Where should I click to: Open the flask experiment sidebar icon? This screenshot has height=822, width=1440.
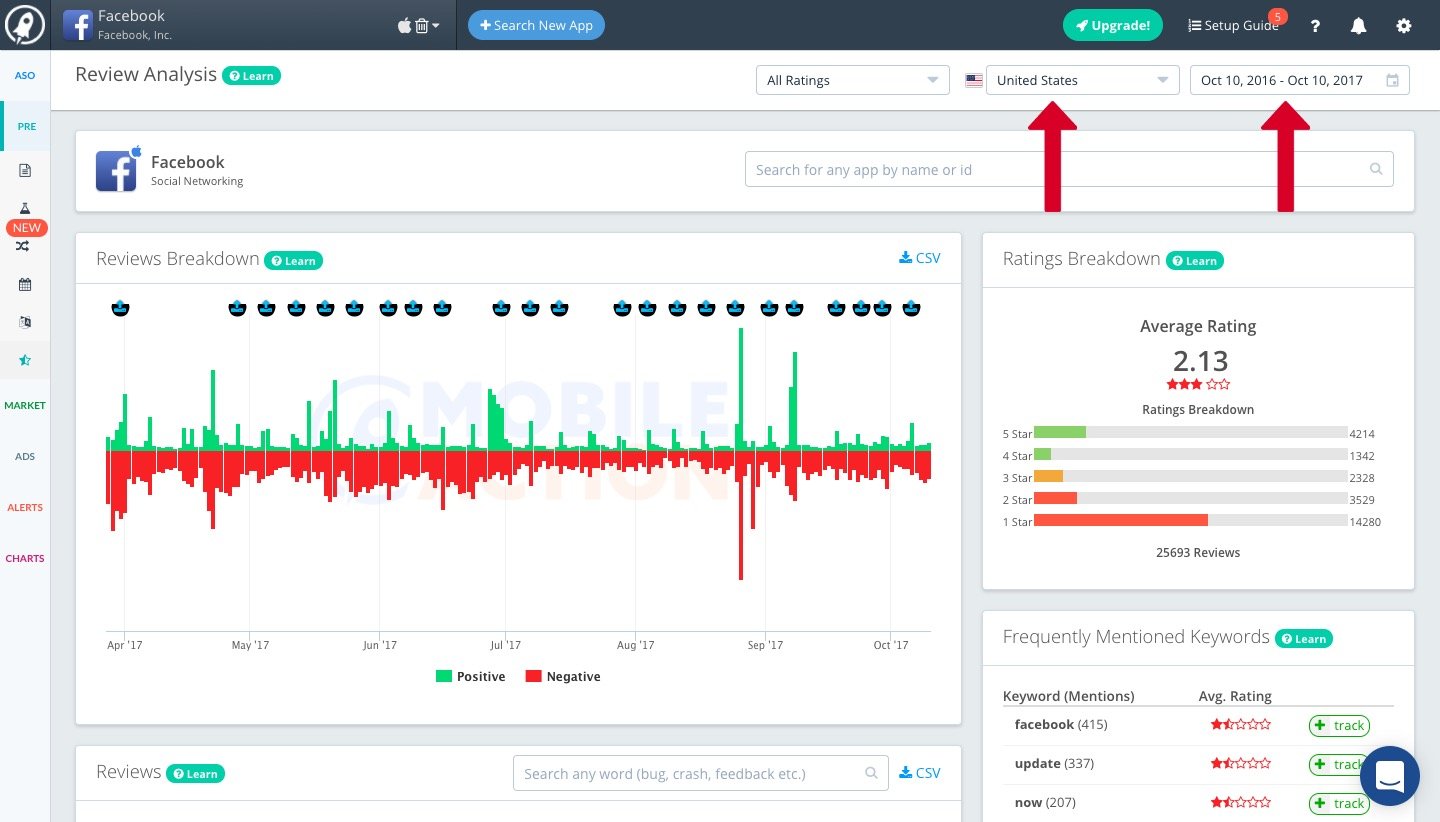25,208
